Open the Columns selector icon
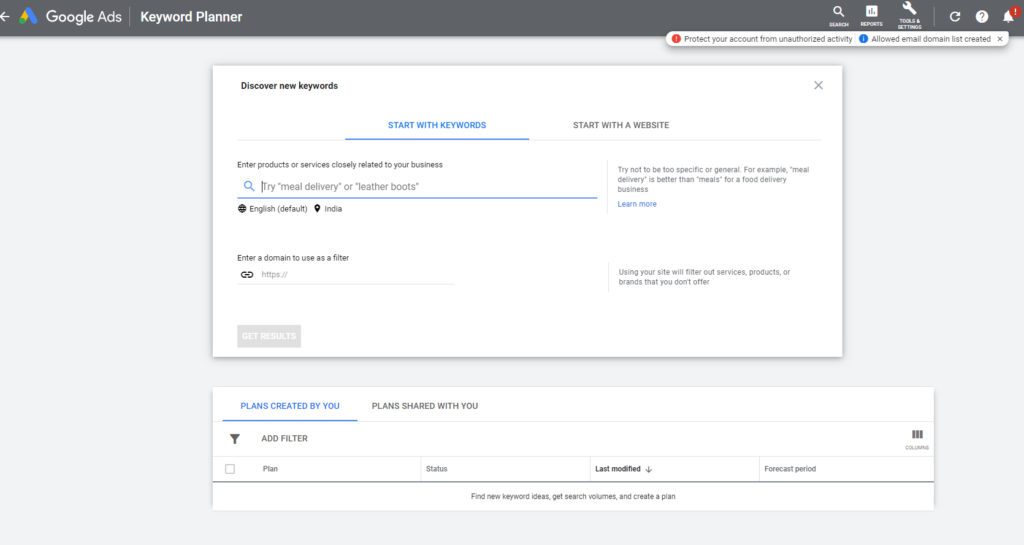 917,439
